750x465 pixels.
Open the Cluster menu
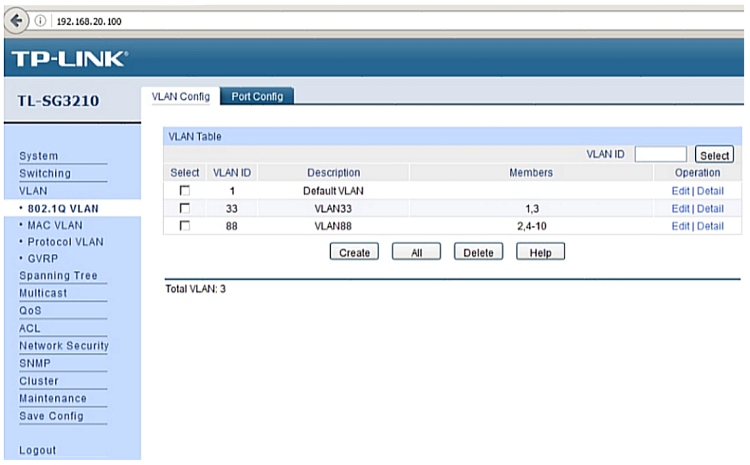tap(39, 381)
